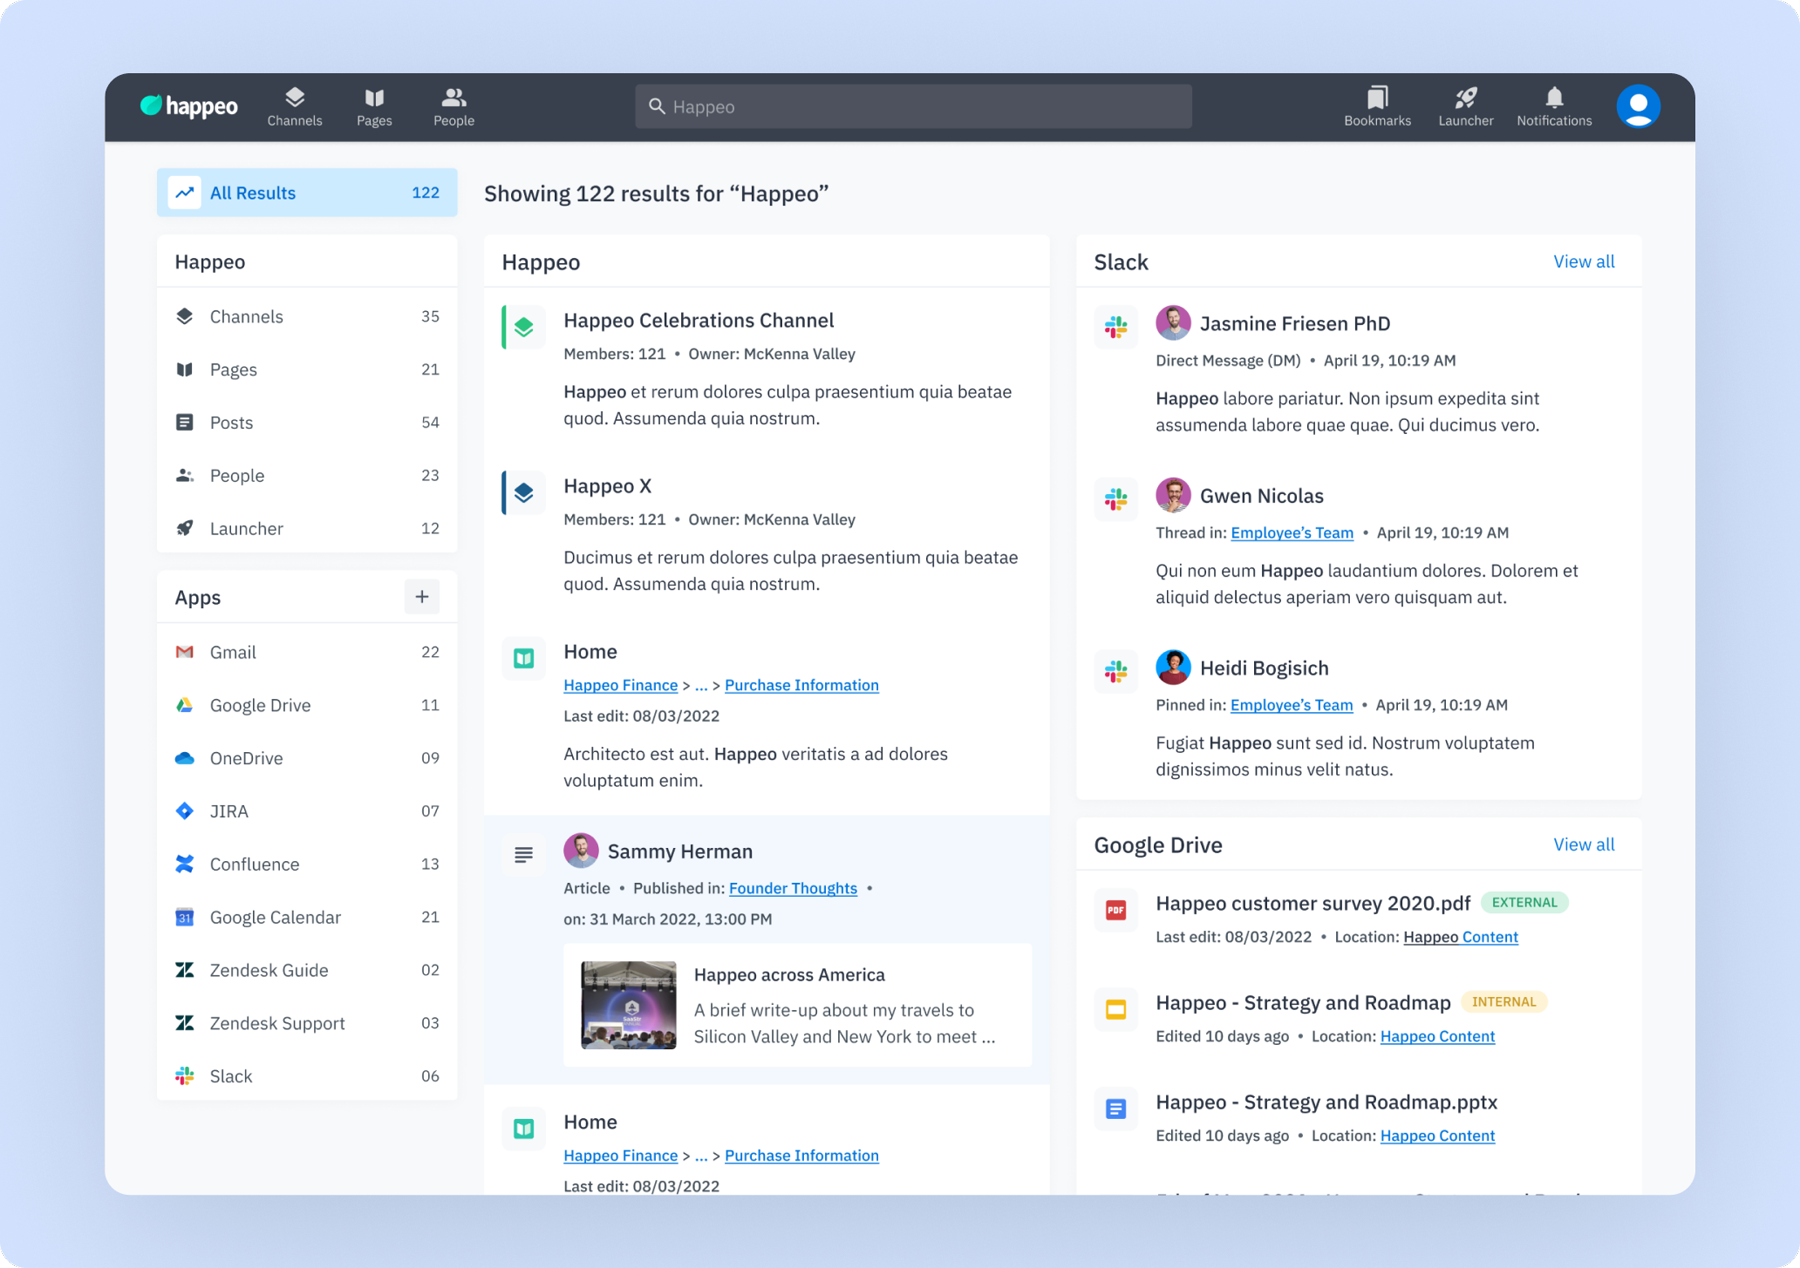Click the green Celebrations channel icon
The width and height of the screenshot is (1800, 1268).
point(524,327)
